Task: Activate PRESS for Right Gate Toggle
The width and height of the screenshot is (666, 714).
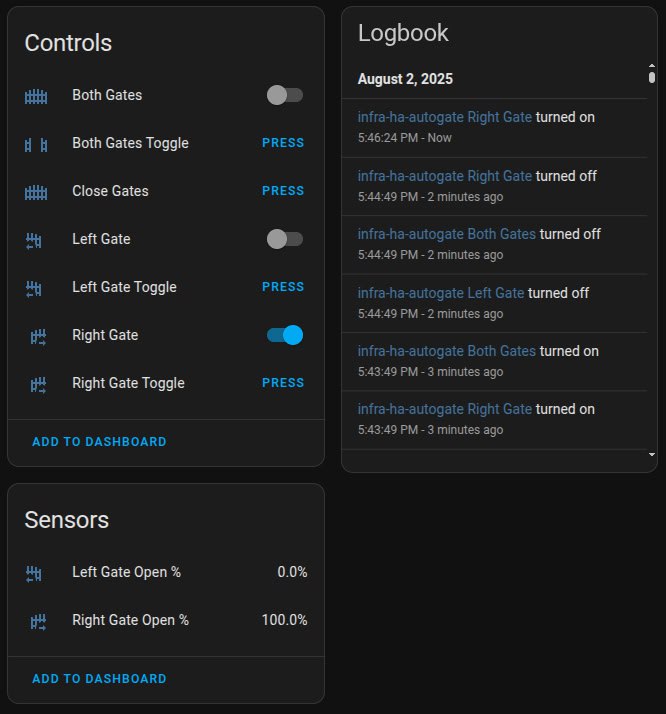Action: tap(283, 383)
